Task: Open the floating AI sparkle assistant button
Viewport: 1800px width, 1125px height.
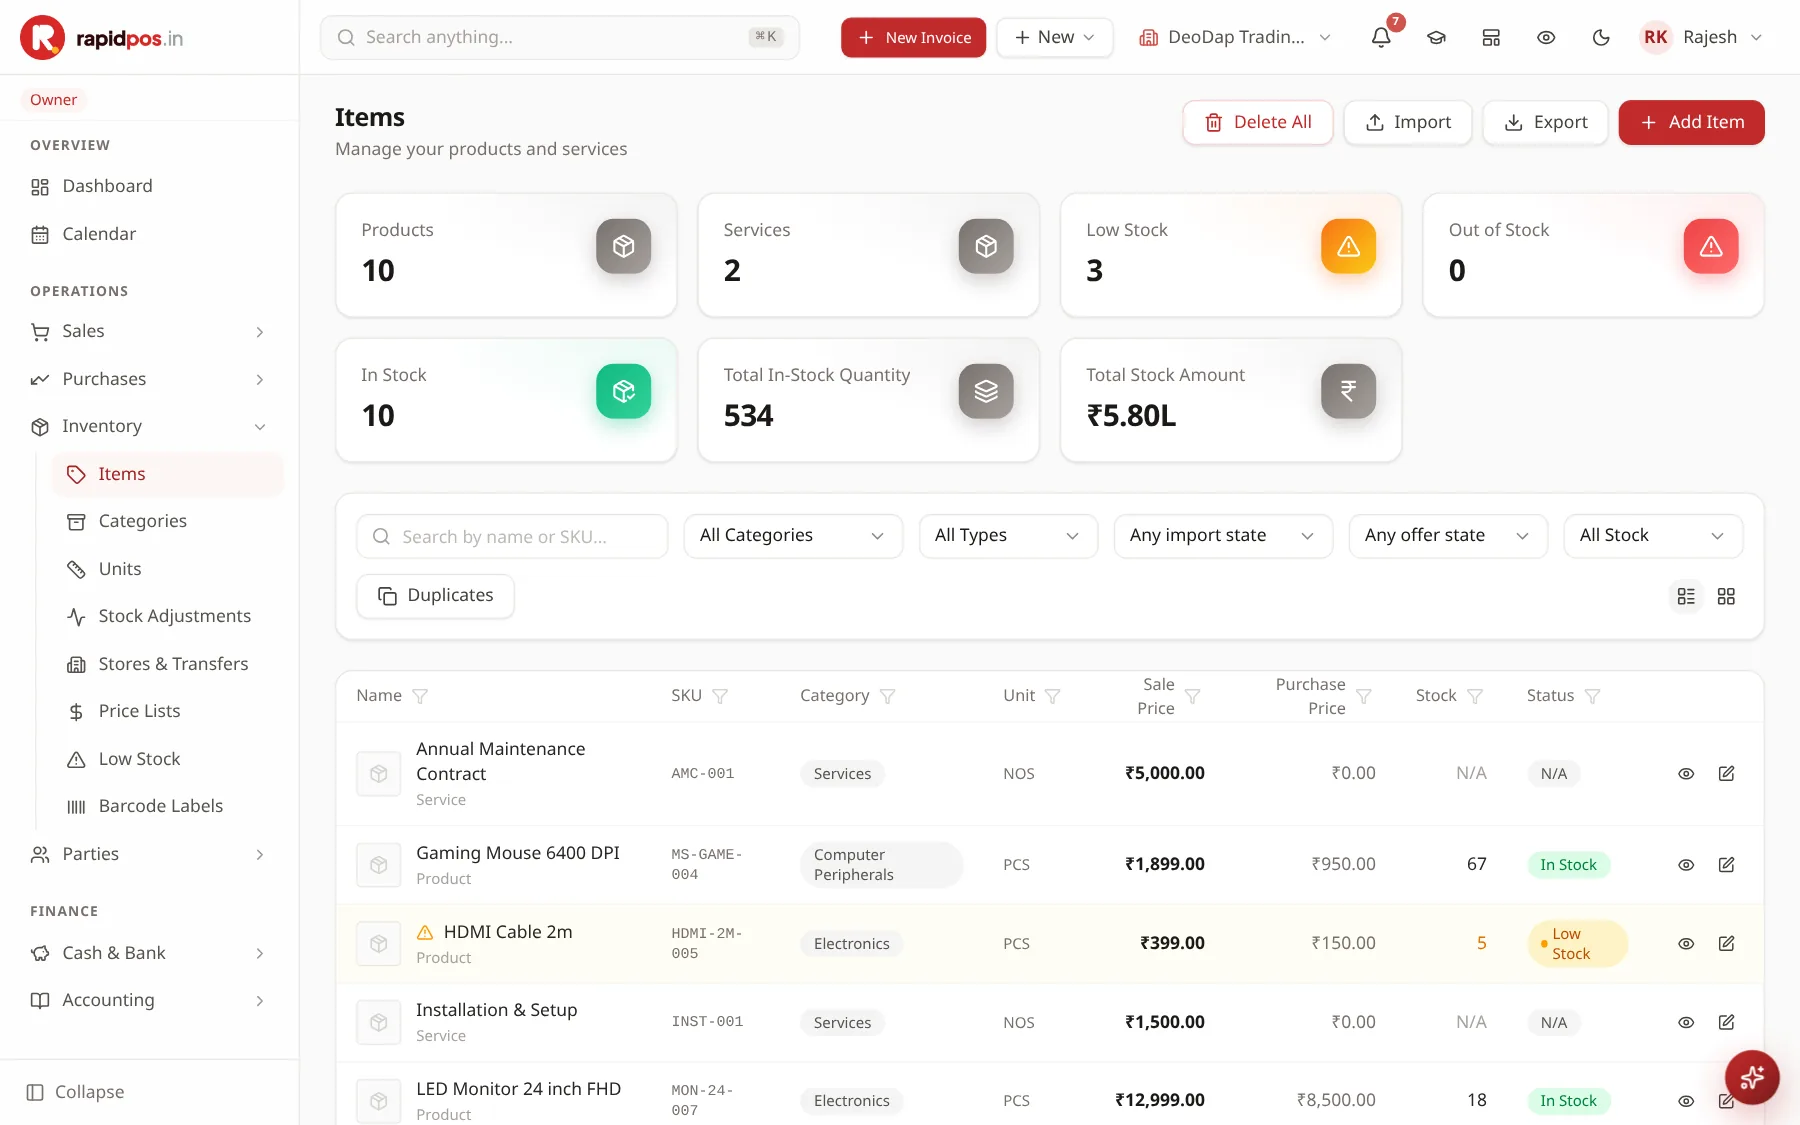Action: [x=1752, y=1077]
